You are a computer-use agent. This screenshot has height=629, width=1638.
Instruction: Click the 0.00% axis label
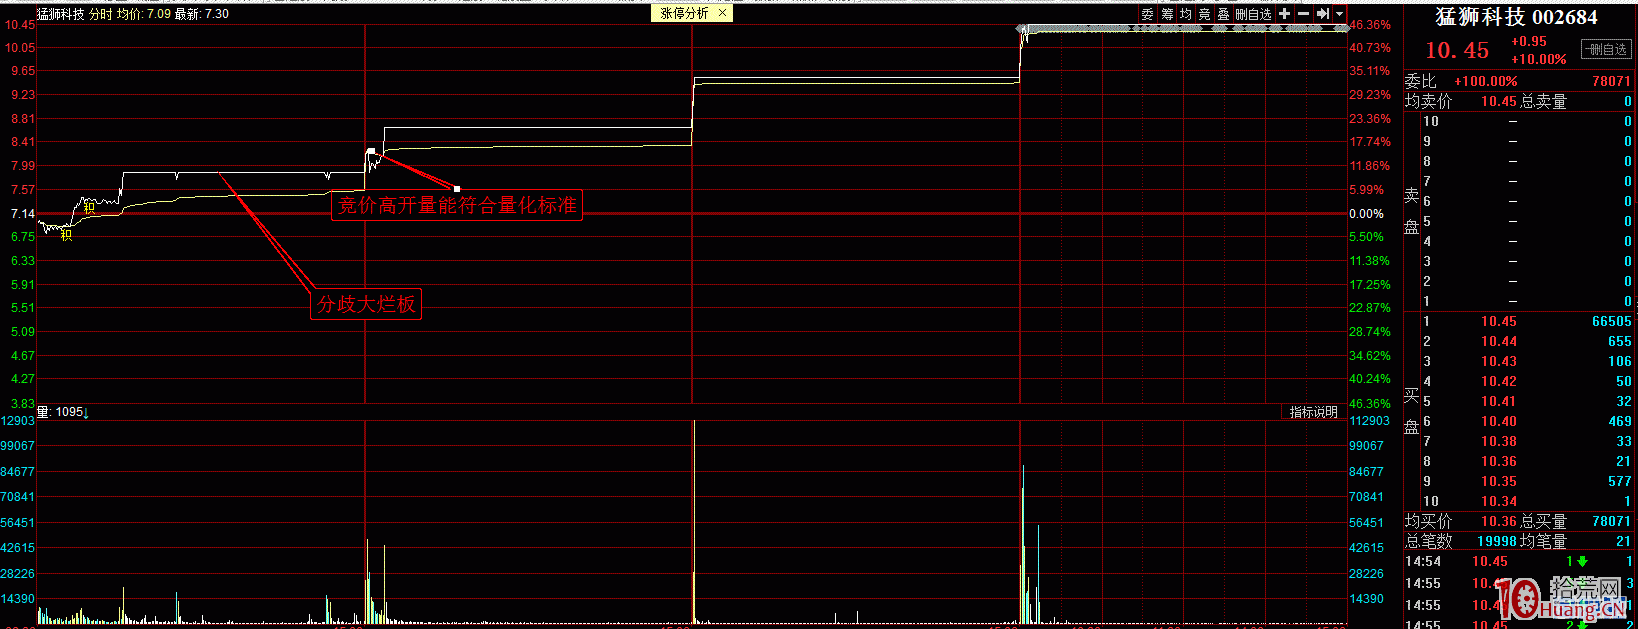click(x=1366, y=214)
